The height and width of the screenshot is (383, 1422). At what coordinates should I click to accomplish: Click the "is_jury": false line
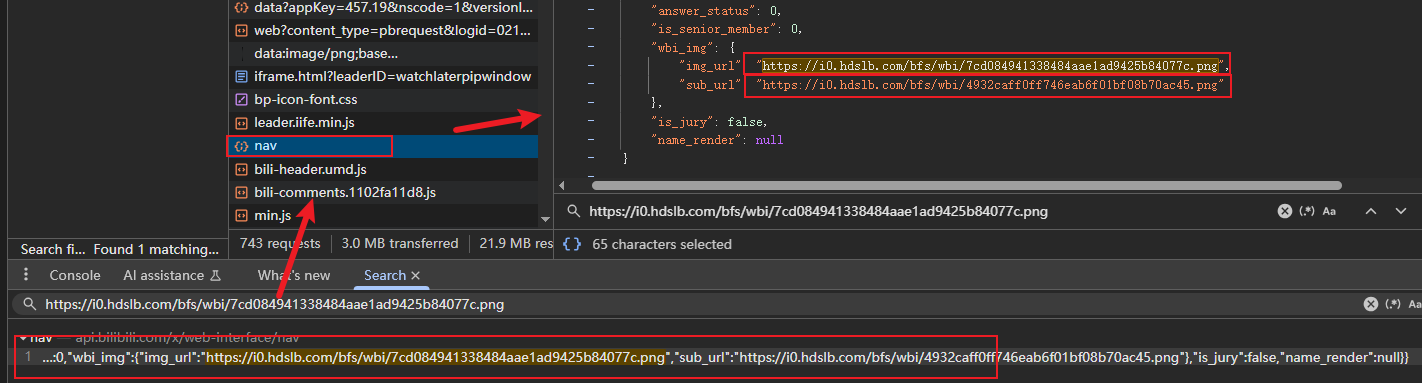(x=709, y=122)
